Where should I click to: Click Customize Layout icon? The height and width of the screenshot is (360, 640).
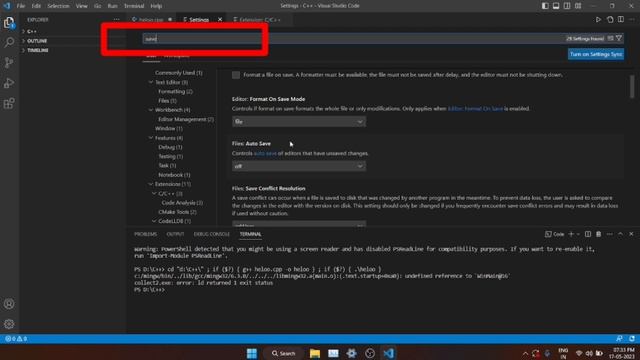[578, 6]
